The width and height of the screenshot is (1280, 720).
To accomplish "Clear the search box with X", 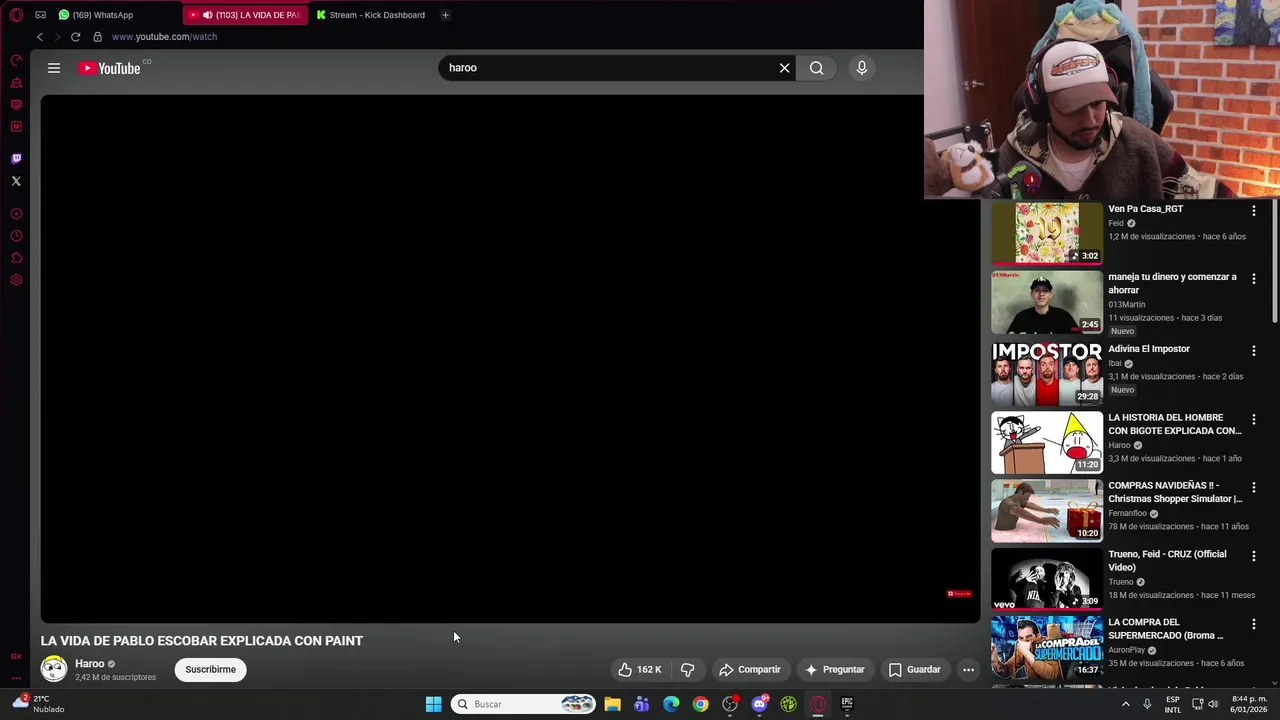I will point(784,68).
